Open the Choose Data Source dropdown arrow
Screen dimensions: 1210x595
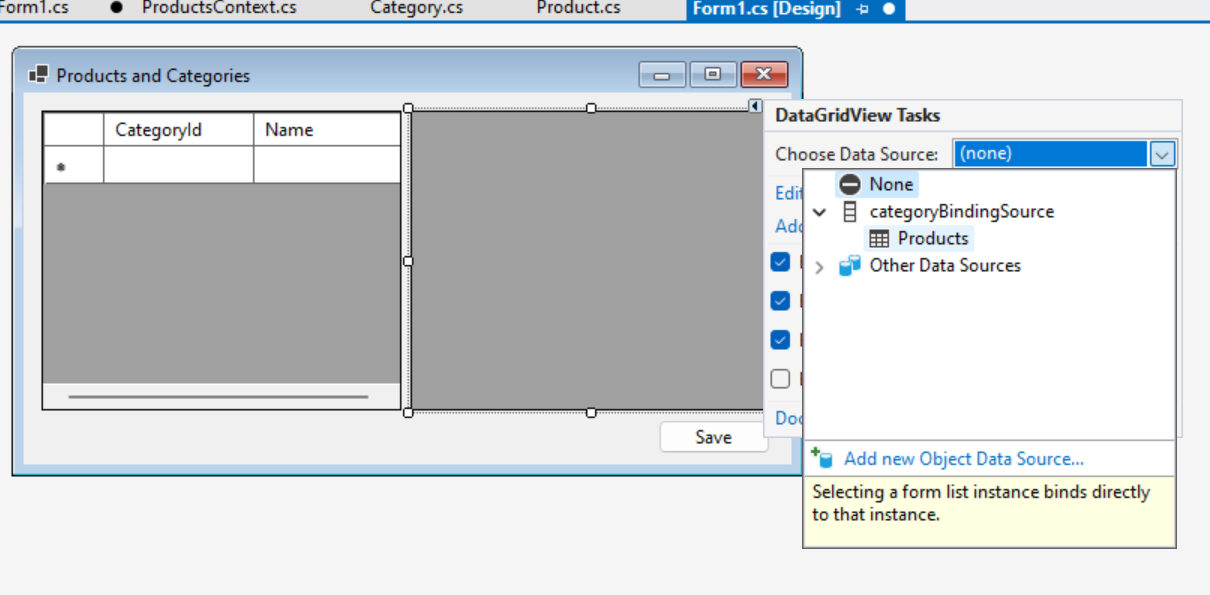[1162, 153]
